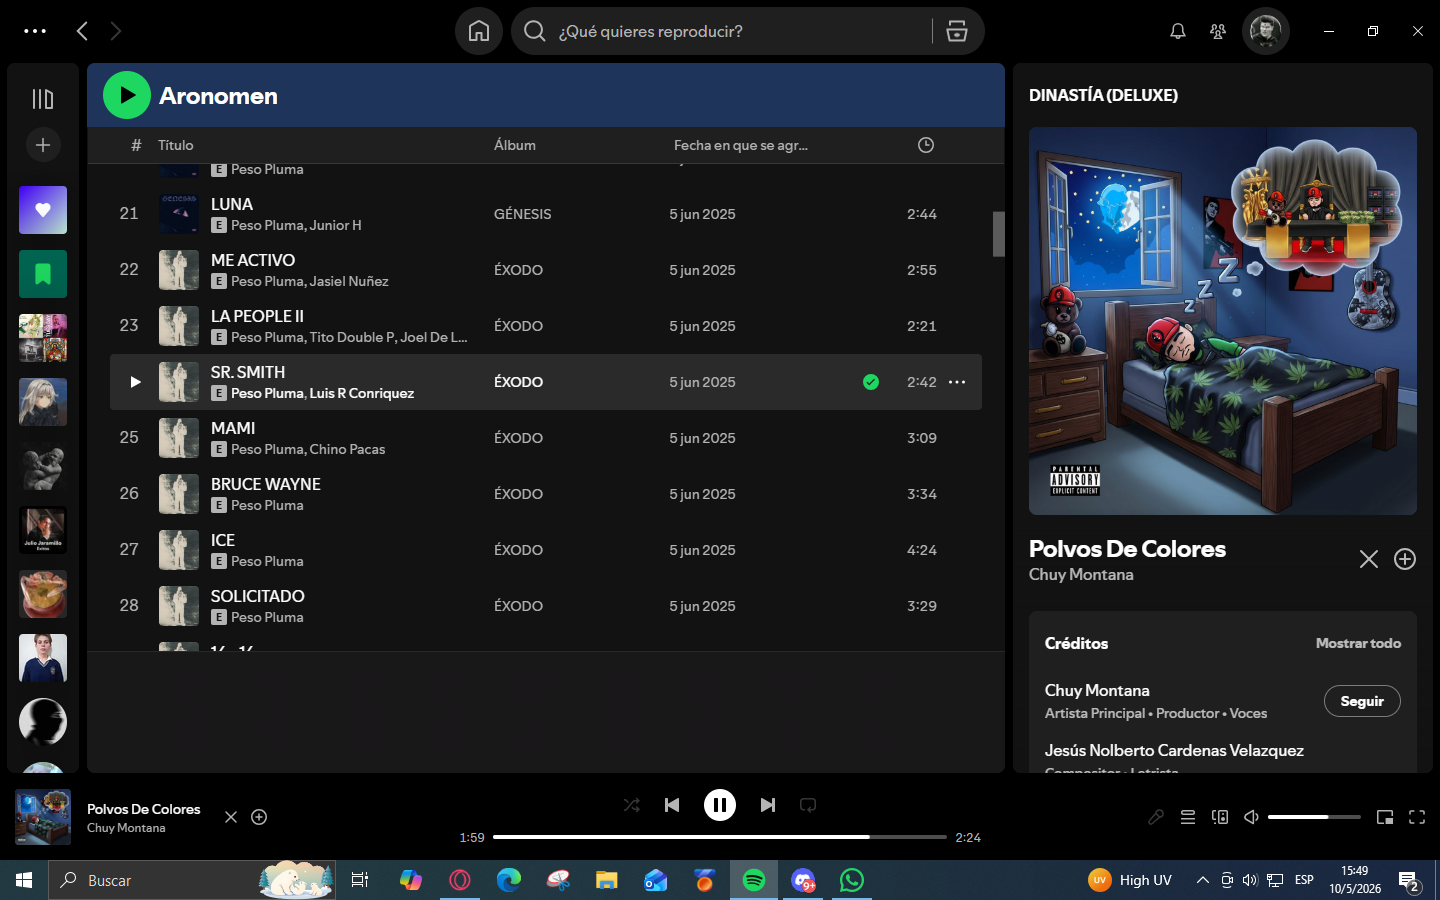Viewport: 1440px width, 900px height.
Task: Open the playback queue
Action: click(1188, 817)
